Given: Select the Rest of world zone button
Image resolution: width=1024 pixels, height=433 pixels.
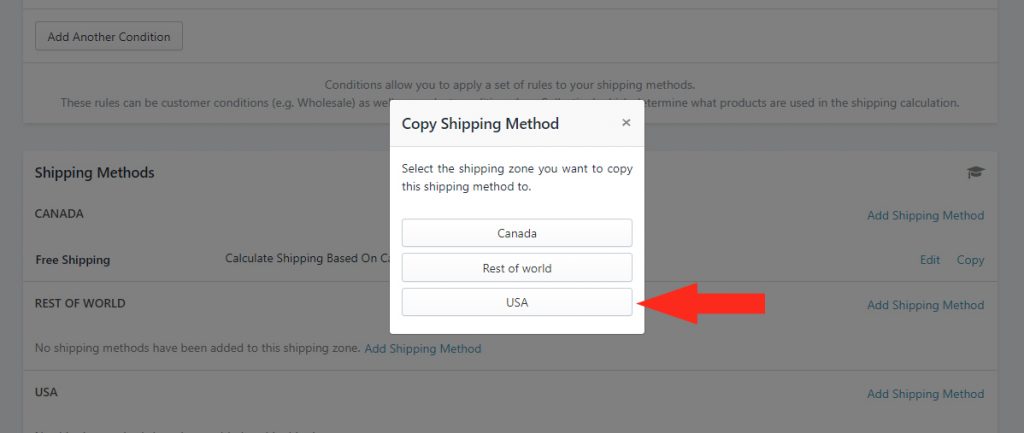Looking at the screenshot, I should coord(517,268).
